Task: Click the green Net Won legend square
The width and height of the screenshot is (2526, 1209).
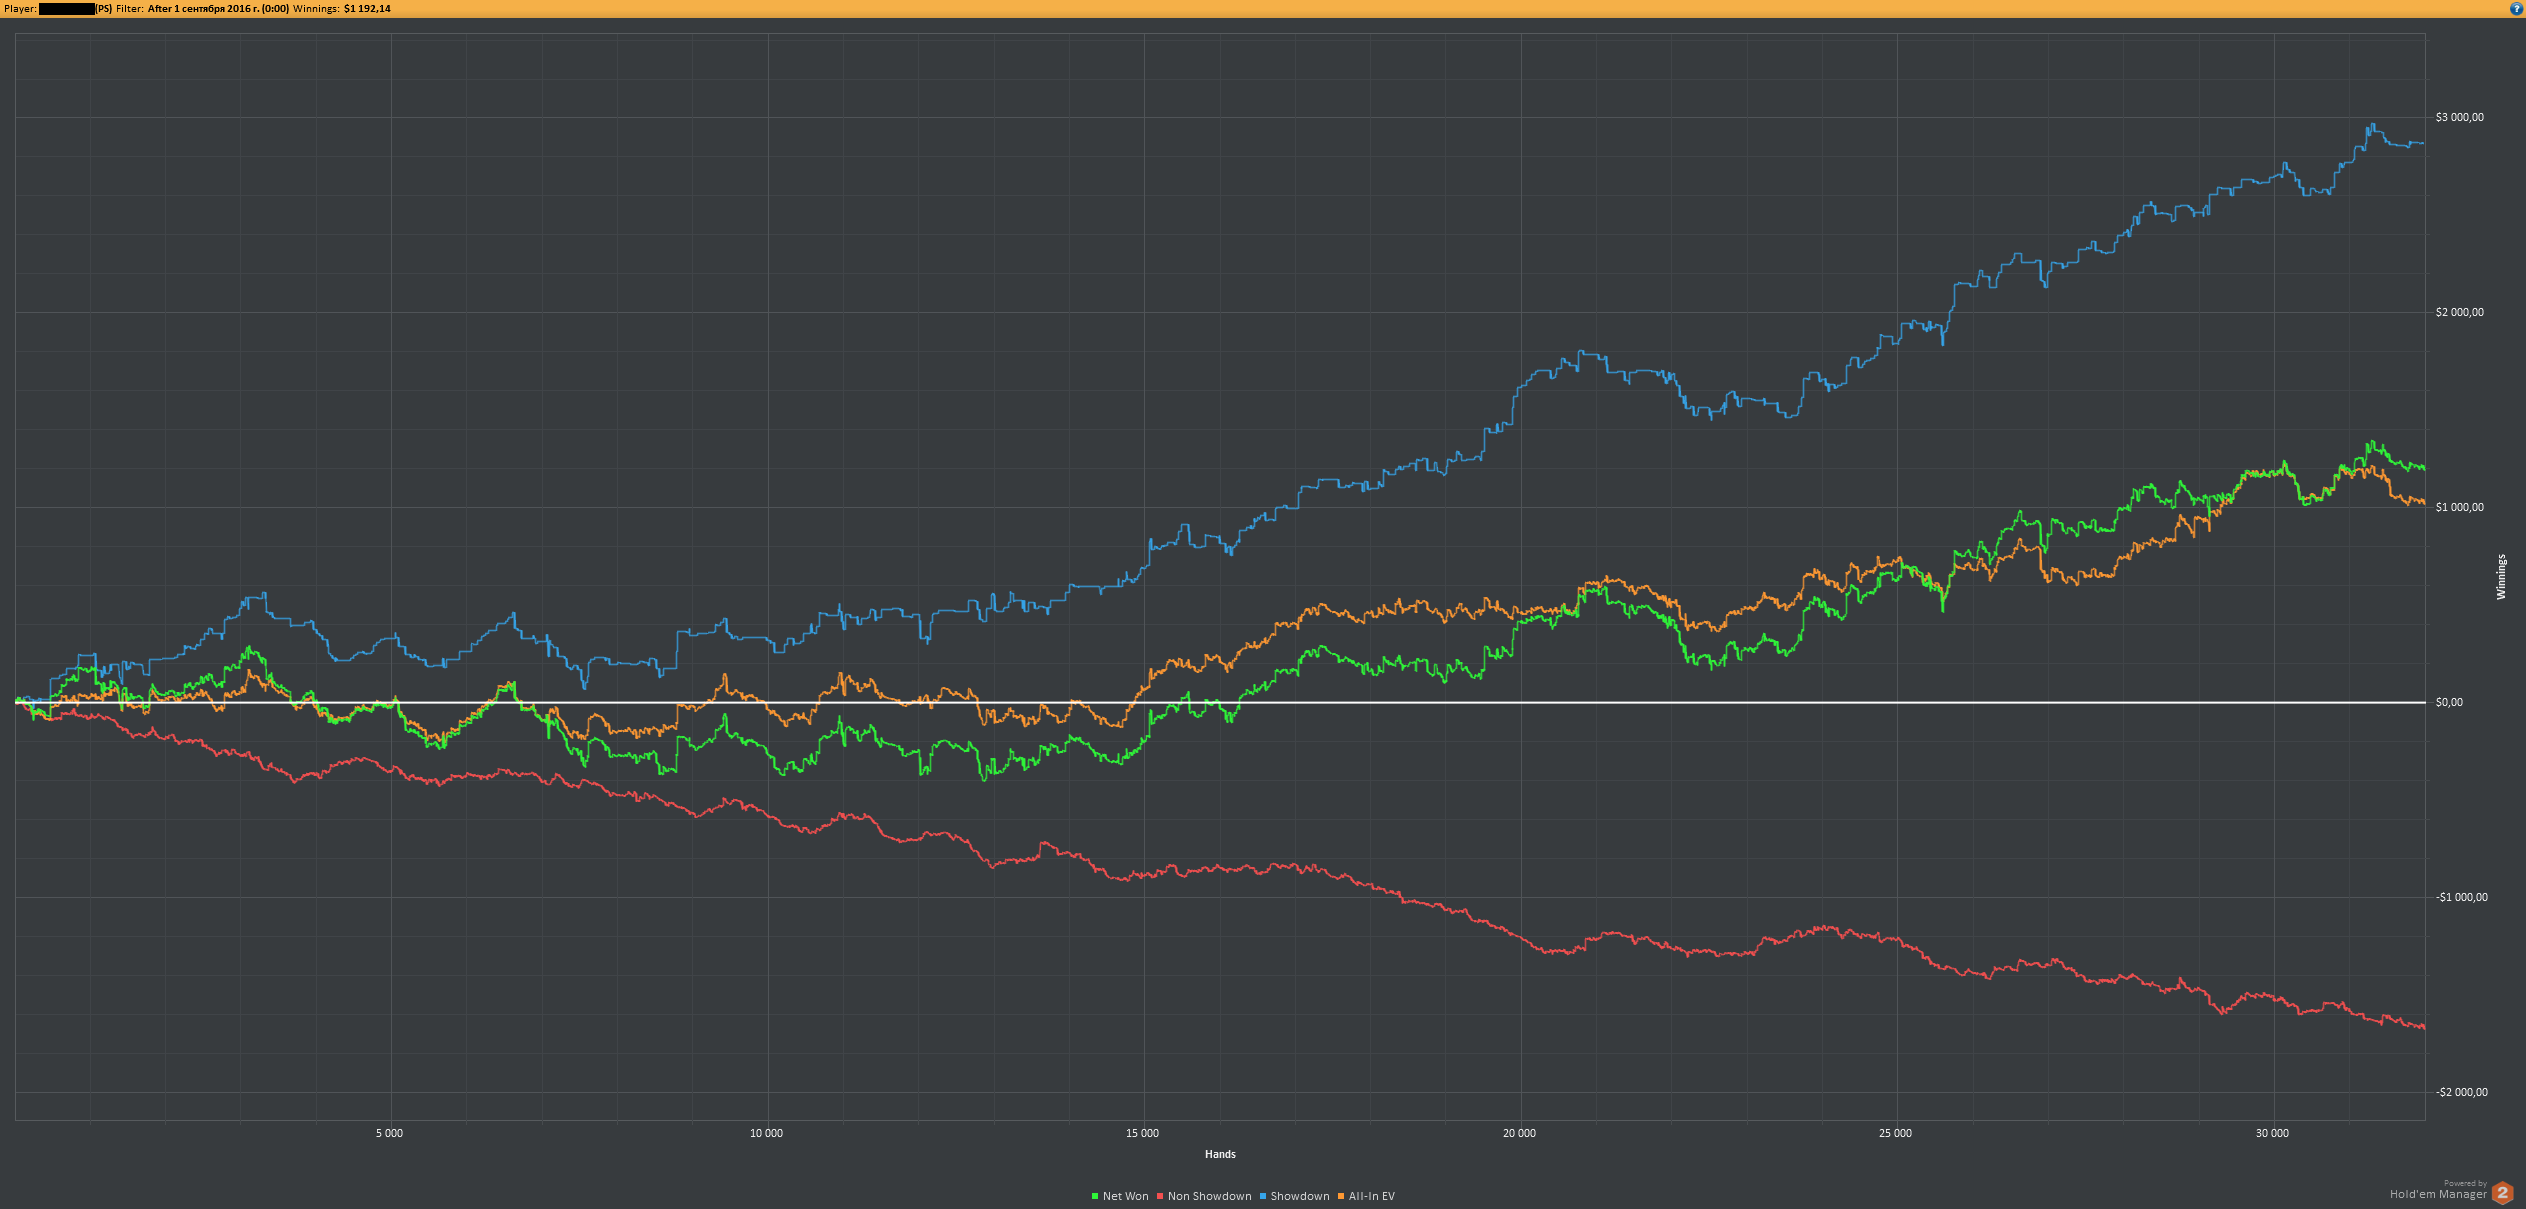Action: [x=1095, y=1196]
